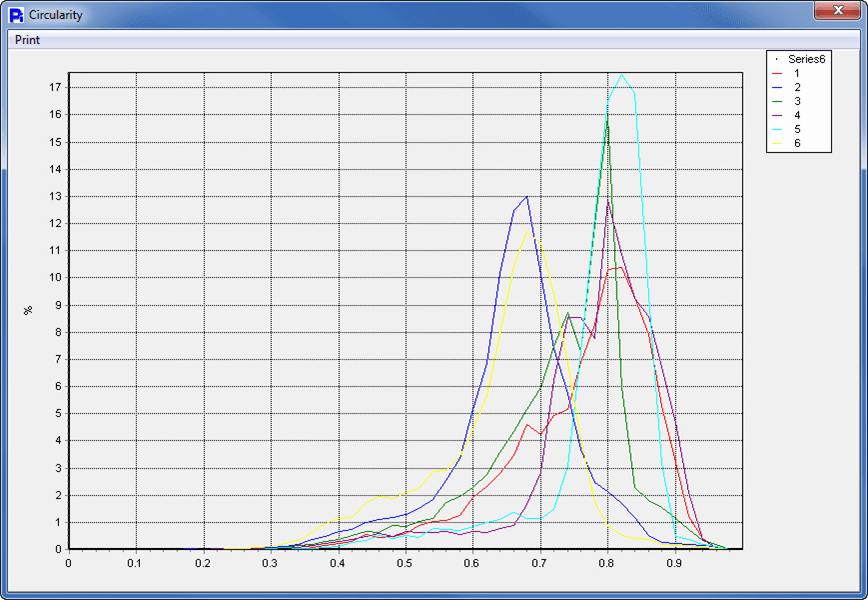Select legend entry 4 purple line
This screenshot has width=868, height=600.
[x=787, y=115]
